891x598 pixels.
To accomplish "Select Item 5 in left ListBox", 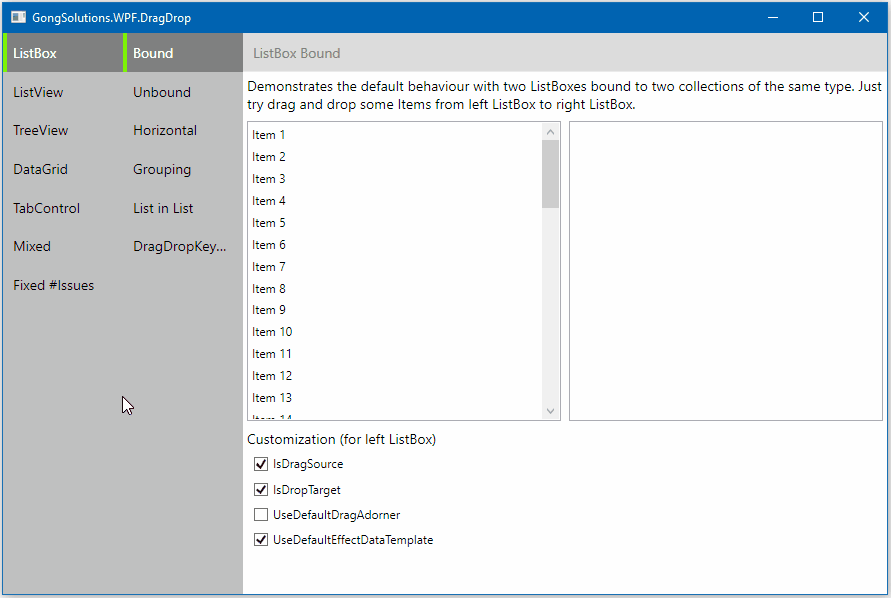I will pos(269,223).
